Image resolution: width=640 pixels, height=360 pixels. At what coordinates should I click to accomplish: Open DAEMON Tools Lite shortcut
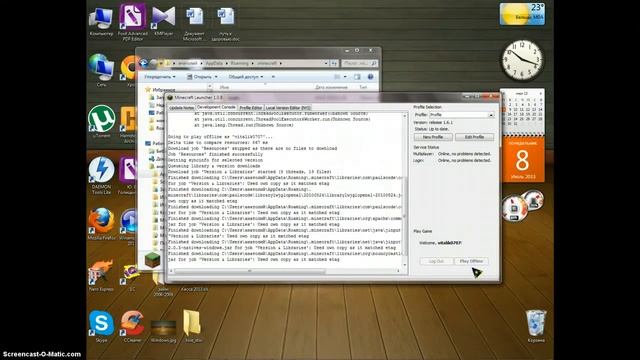pyautogui.click(x=101, y=175)
